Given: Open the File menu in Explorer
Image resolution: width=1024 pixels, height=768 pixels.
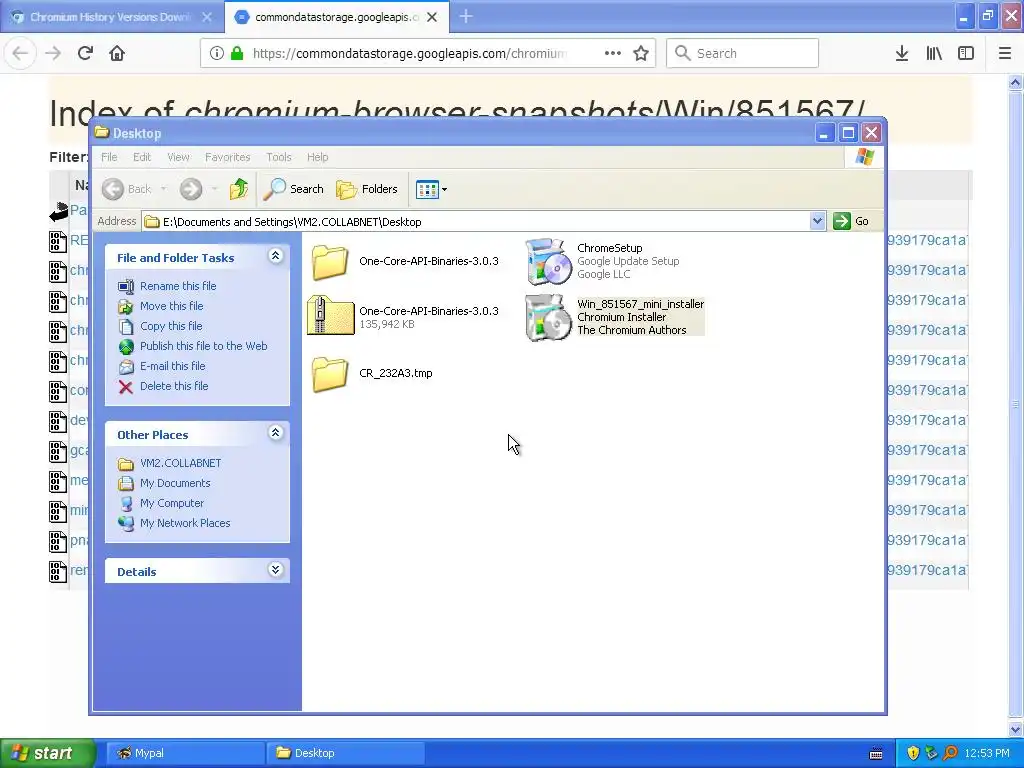Looking at the screenshot, I should [109, 157].
